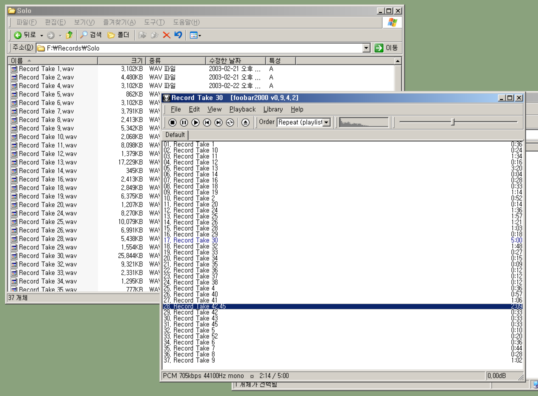Click the Play button in foobar2000
This screenshot has width=538, height=396.
196,123
